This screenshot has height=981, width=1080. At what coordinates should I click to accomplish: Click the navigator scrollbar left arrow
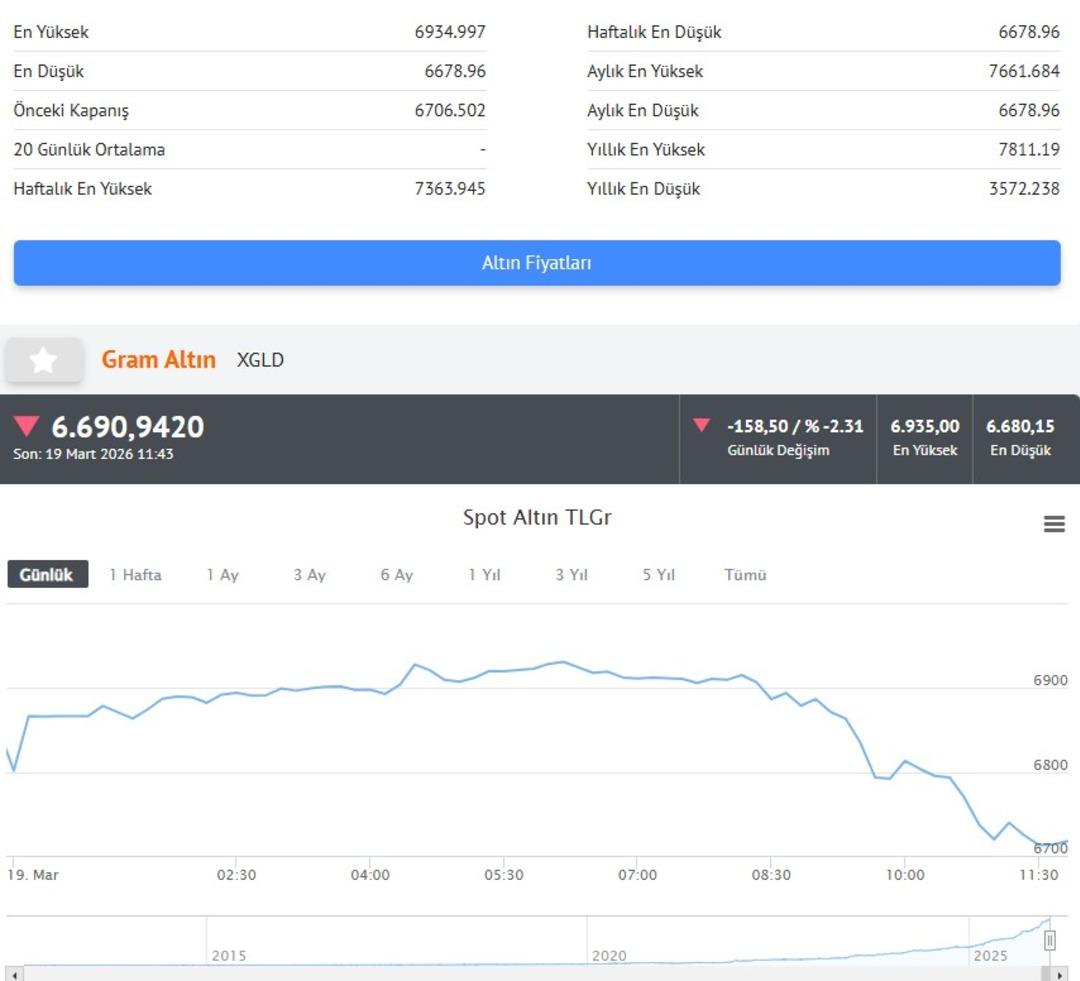pyautogui.click(x=14, y=973)
